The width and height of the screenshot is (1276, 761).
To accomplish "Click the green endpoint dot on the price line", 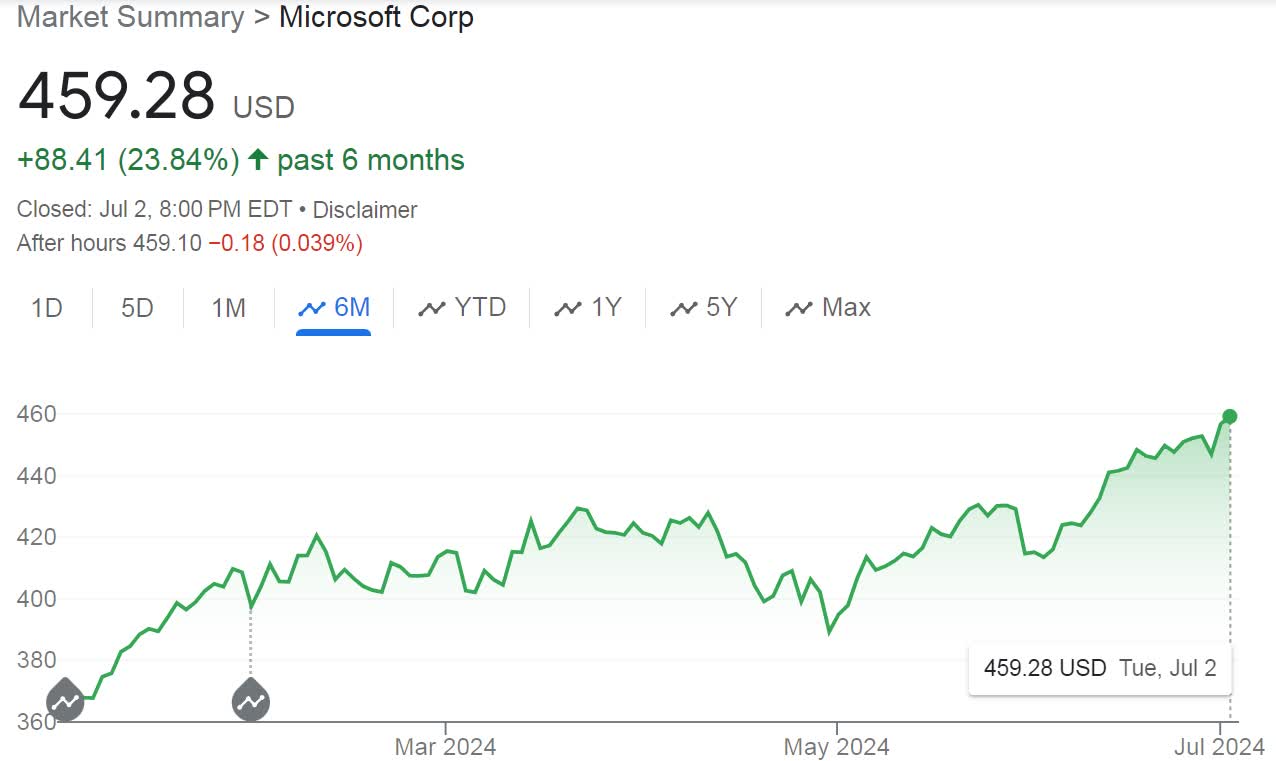I will 1230,416.
